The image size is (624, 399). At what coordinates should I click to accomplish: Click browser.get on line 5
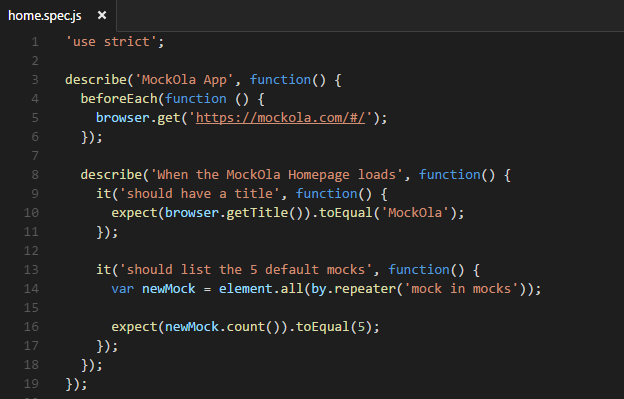pos(138,118)
